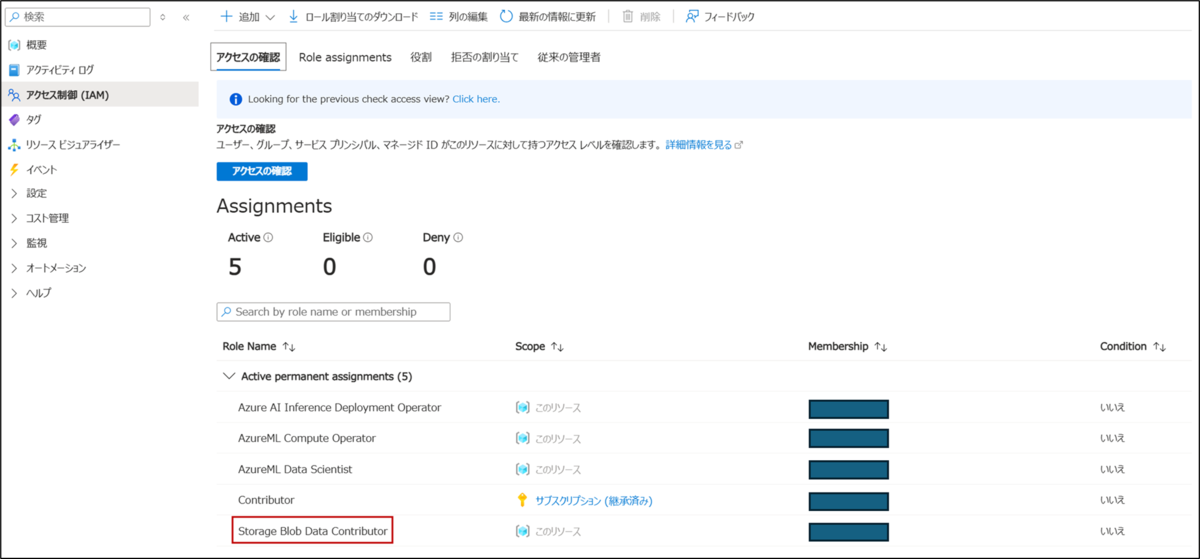Screen dimensions: 1200x559
Task: Switch to the 従来の管理者 tab
Action: 569,58
